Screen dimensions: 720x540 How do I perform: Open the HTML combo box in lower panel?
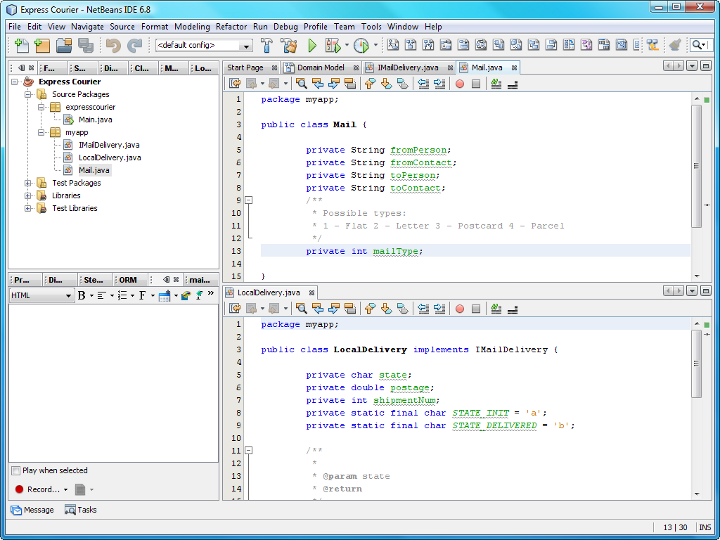[x=41, y=295]
